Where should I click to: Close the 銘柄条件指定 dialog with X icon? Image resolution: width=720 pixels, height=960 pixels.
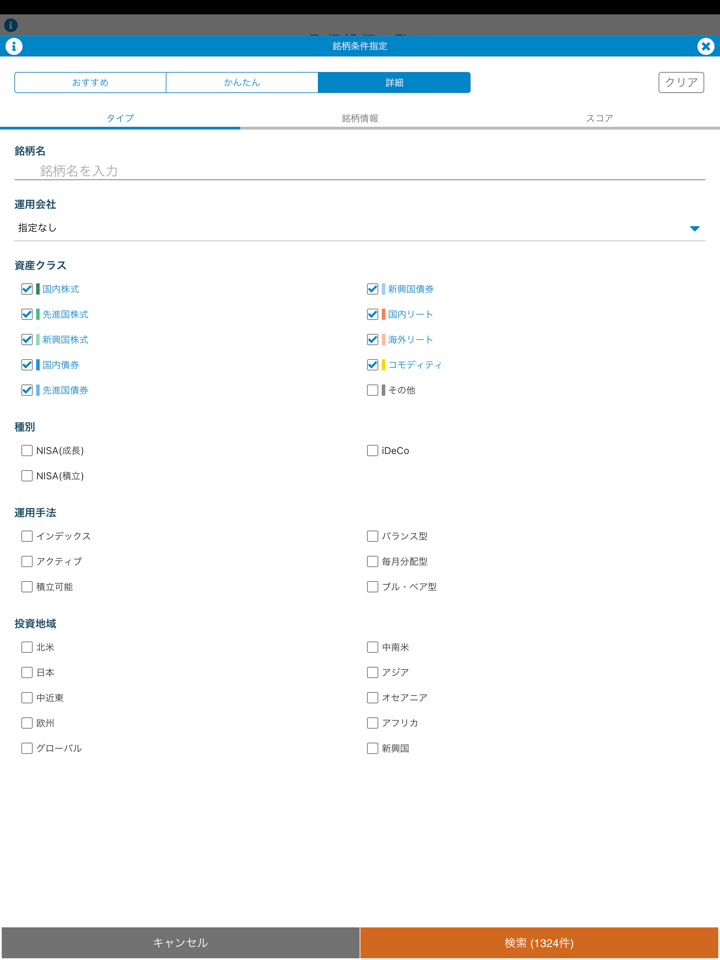point(705,46)
